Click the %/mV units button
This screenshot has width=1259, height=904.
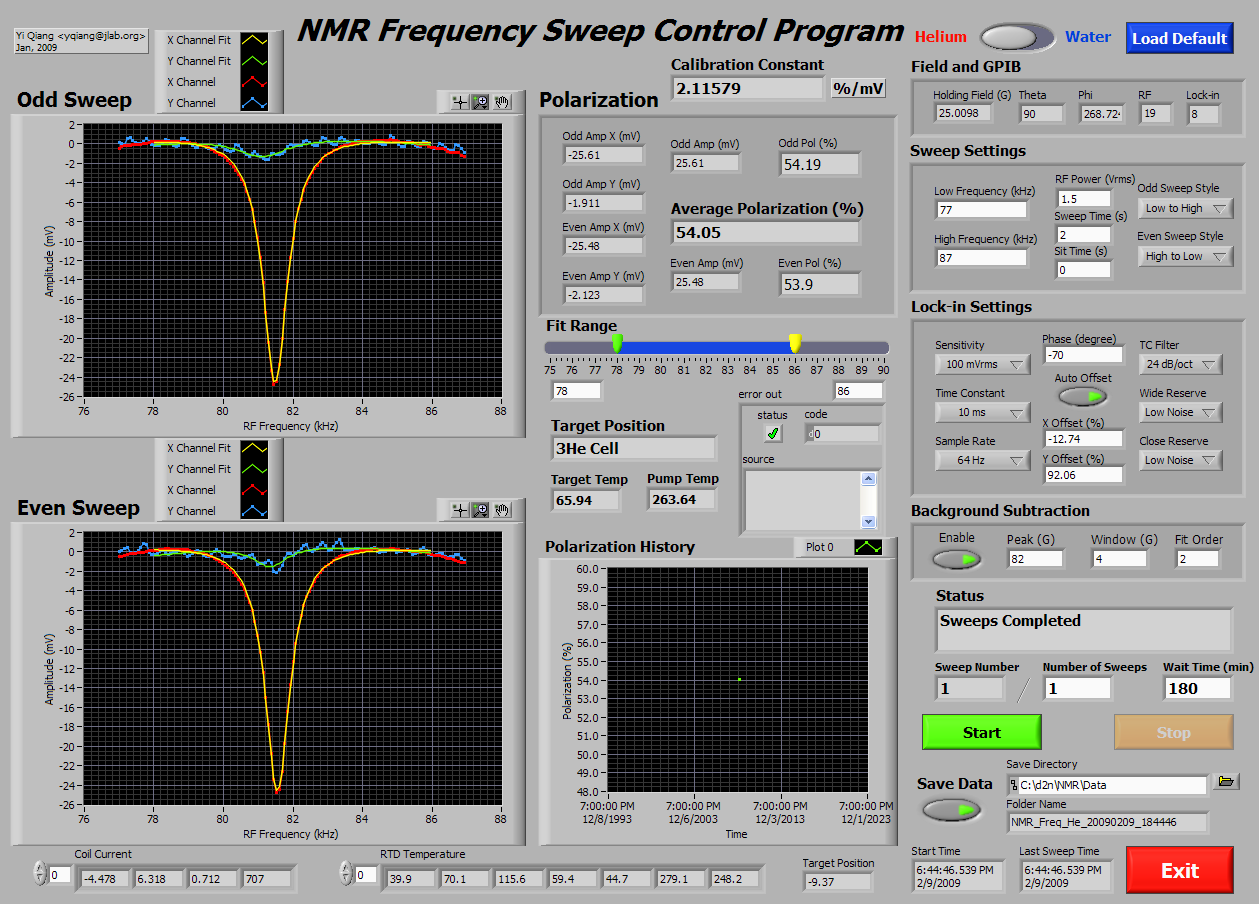(859, 88)
